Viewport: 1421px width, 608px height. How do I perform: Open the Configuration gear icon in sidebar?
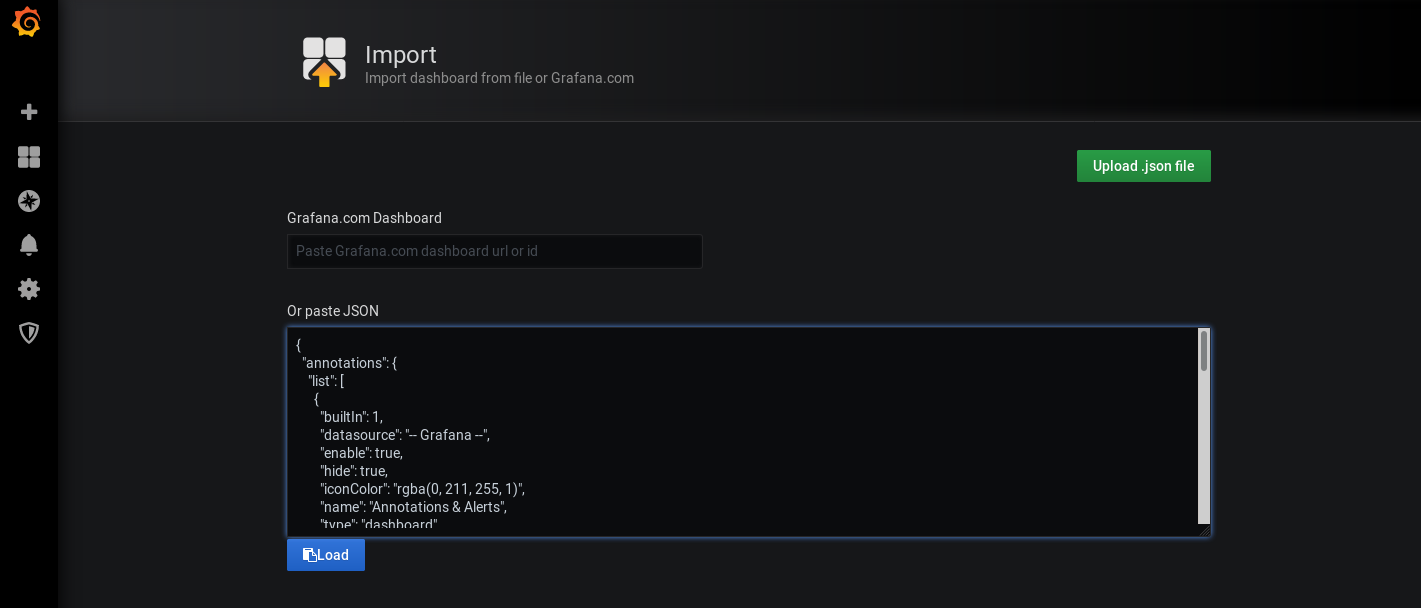point(29,289)
